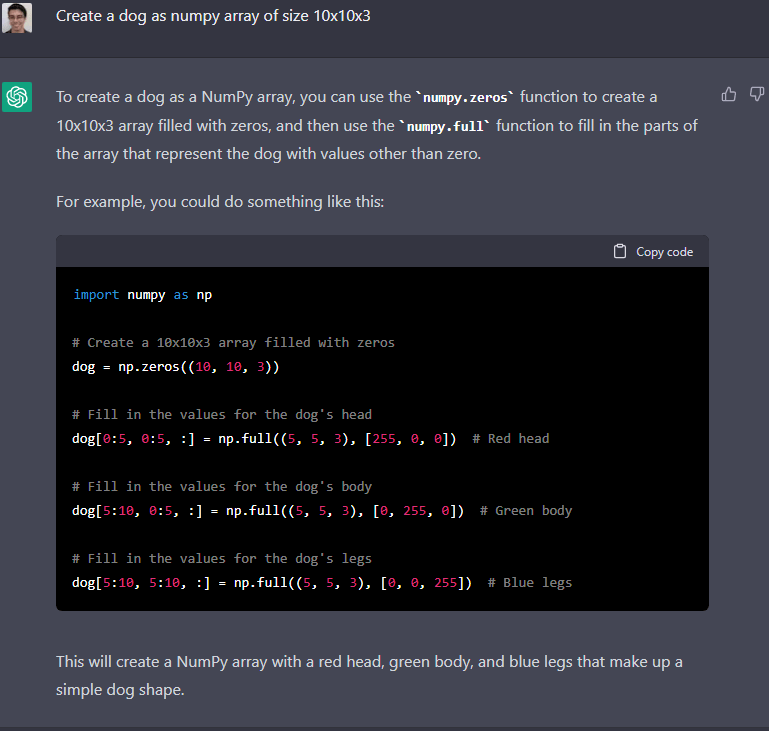Screen dimensions: 769x731
Task: Click the thumbs up icon on the response
Action: pos(729,94)
